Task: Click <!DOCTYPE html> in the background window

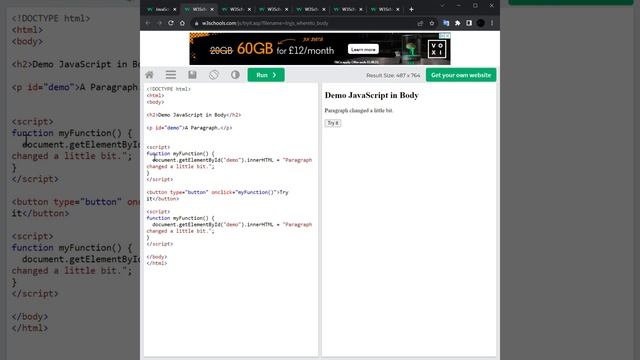Action: point(51,18)
